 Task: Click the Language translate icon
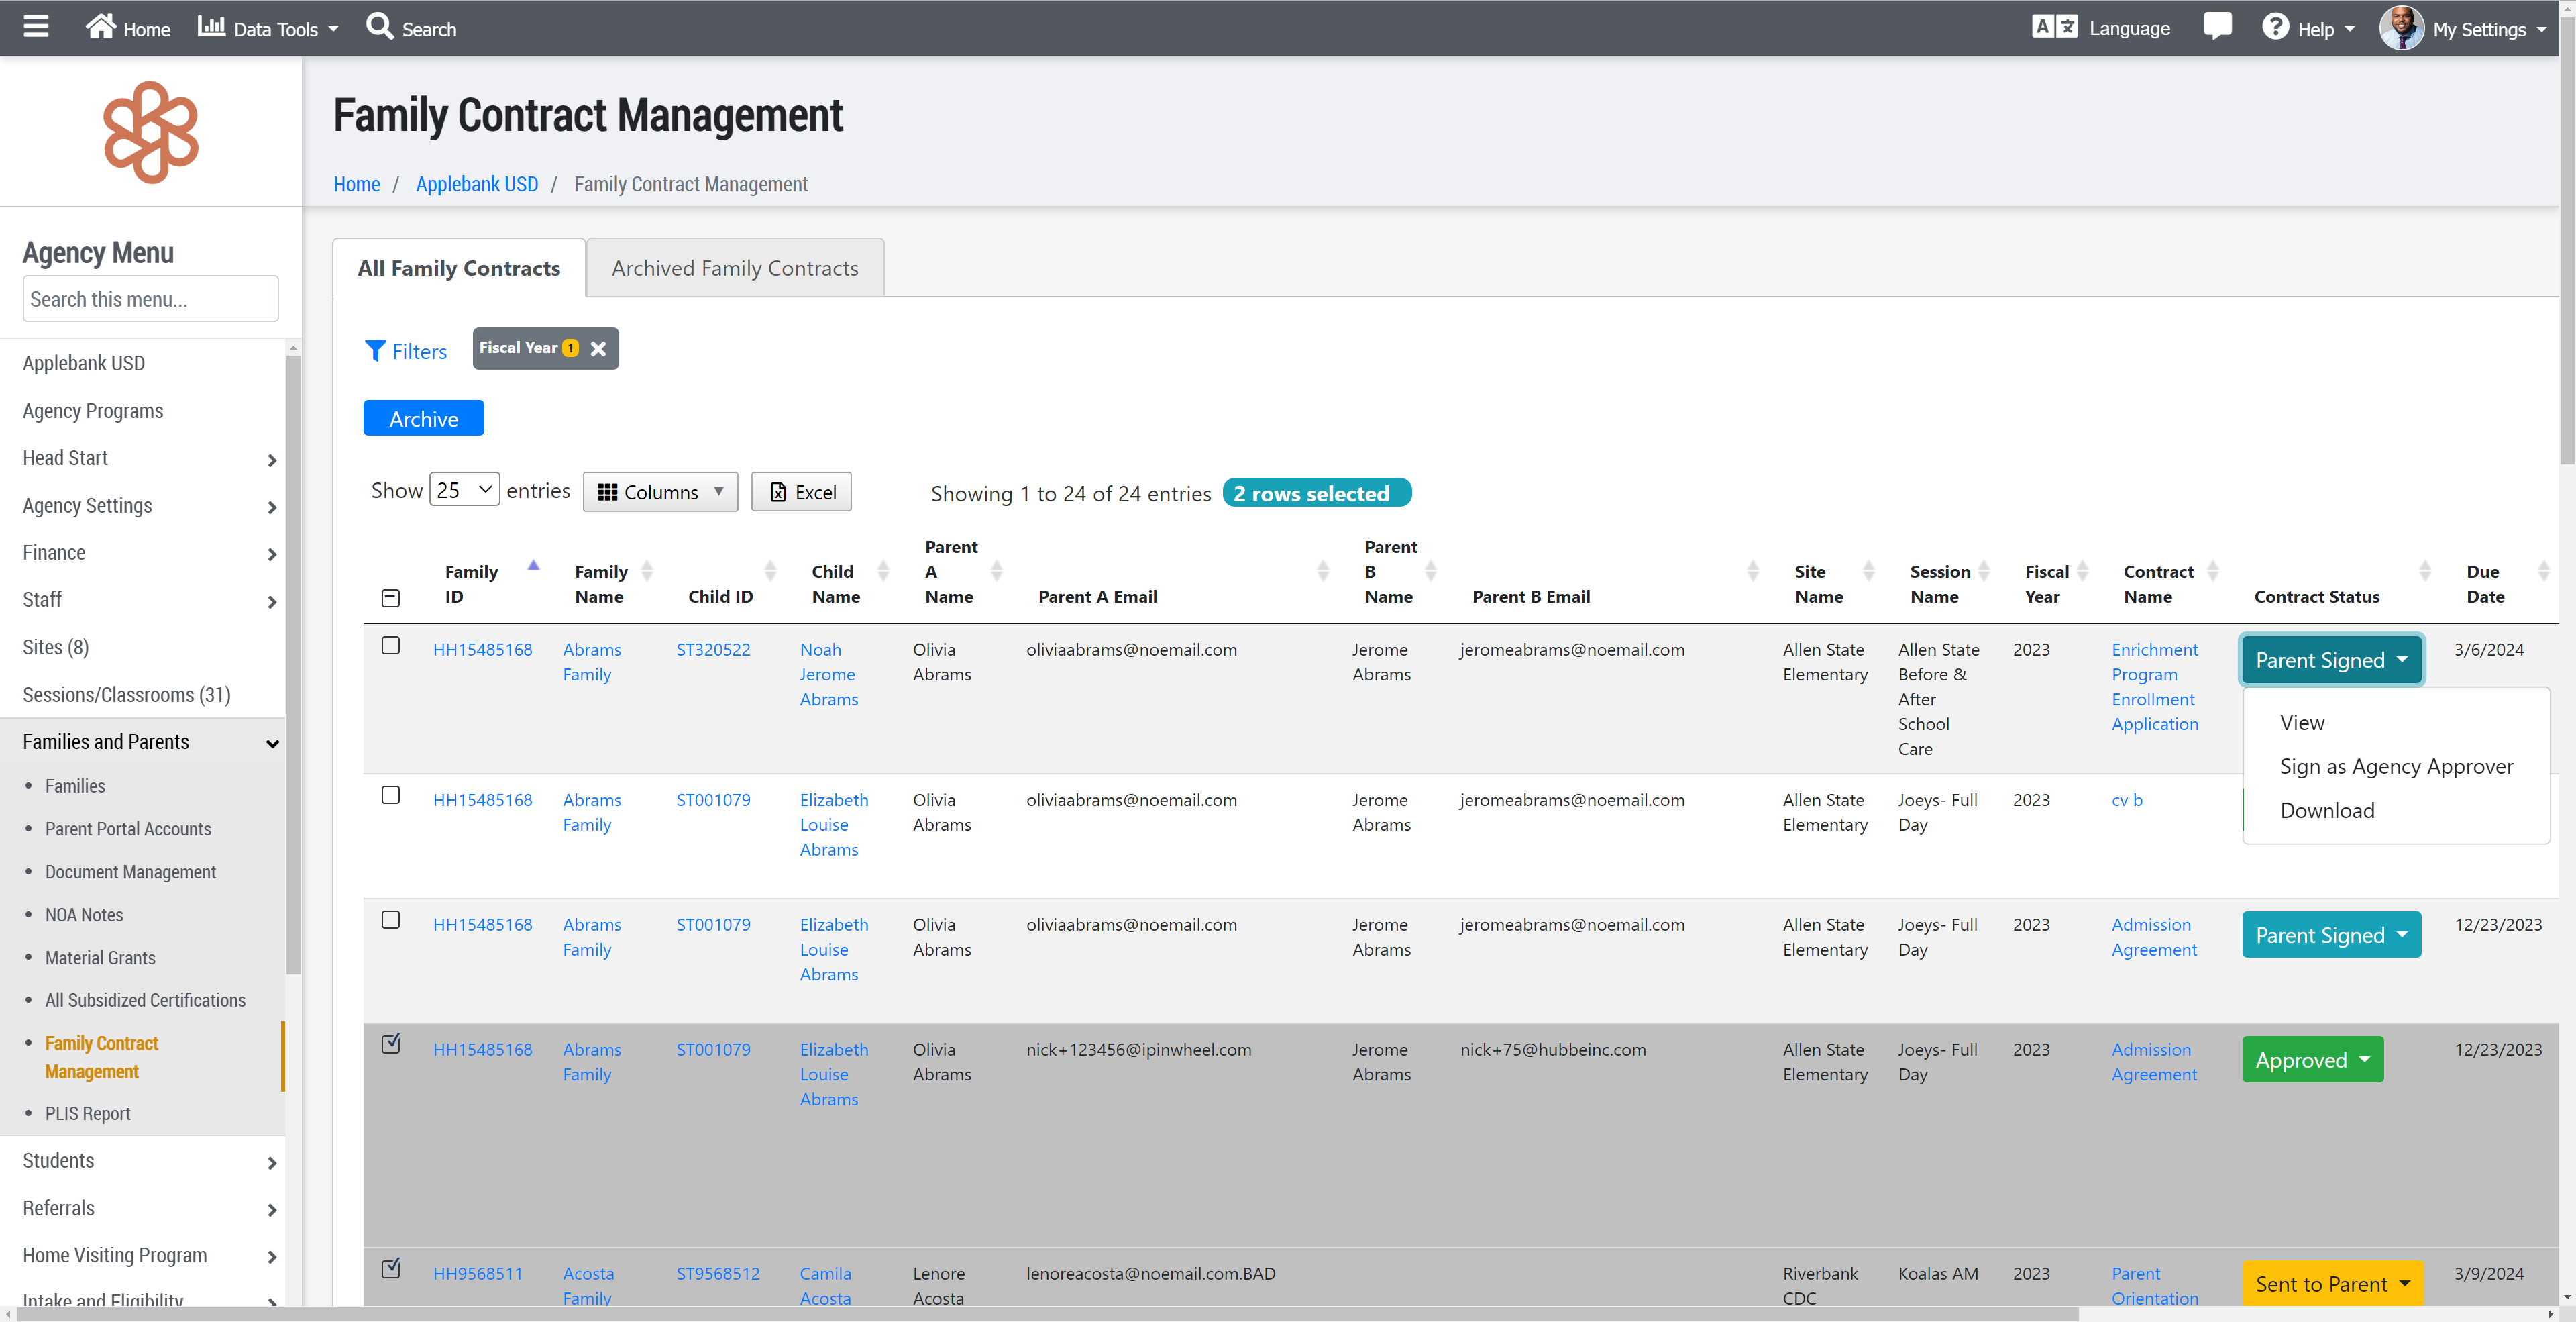[2054, 27]
